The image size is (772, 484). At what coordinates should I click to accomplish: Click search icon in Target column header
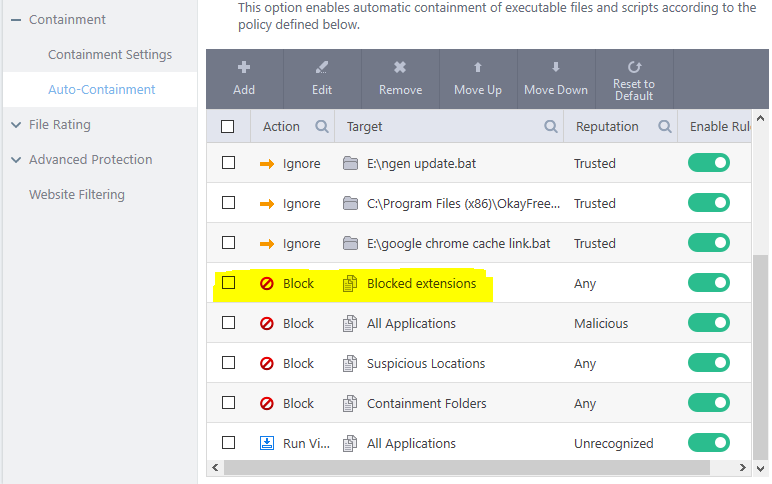coord(550,127)
